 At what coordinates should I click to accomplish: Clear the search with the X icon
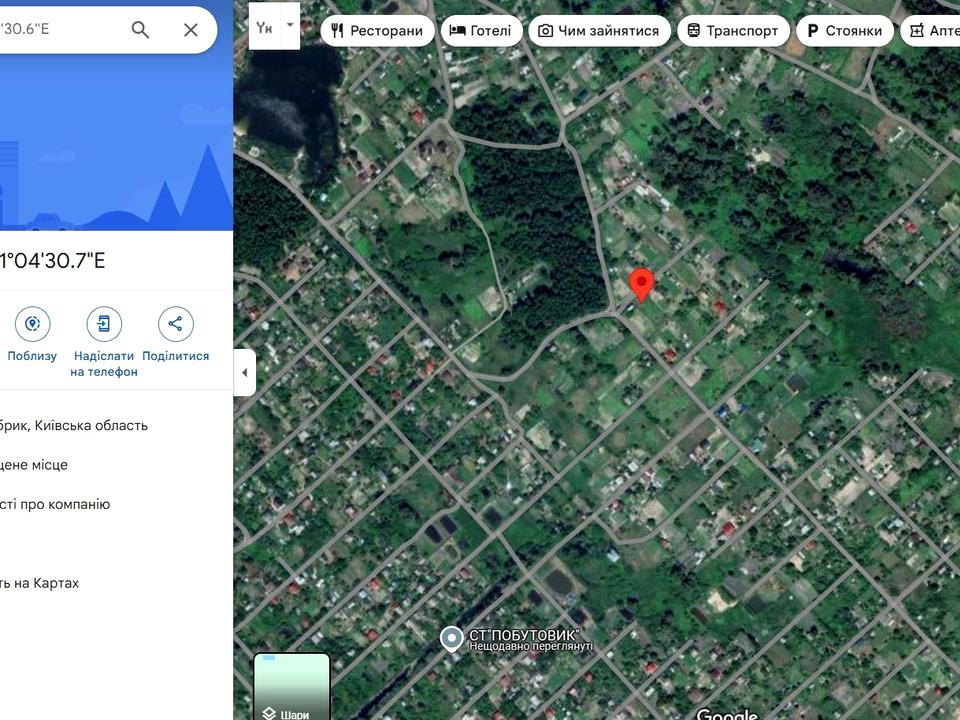click(x=191, y=29)
